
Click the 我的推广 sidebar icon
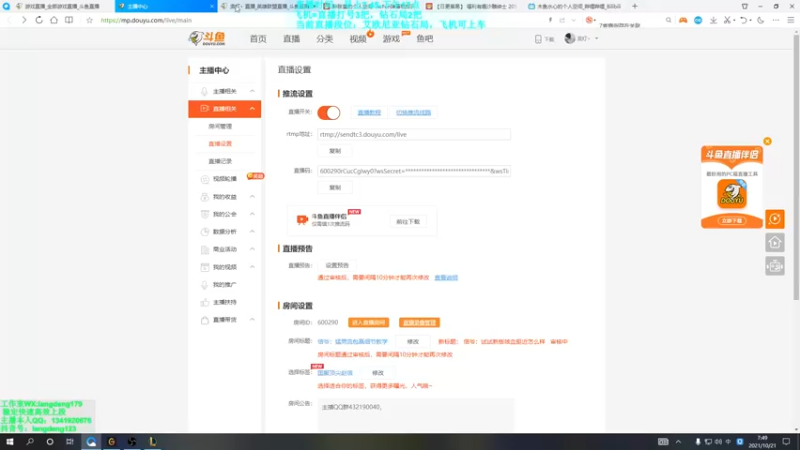click(205, 285)
